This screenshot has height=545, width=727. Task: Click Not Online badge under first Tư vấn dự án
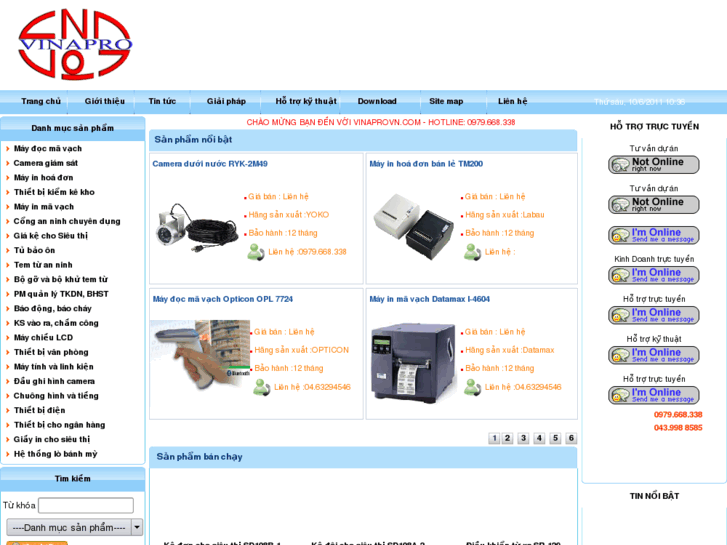pos(654,165)
